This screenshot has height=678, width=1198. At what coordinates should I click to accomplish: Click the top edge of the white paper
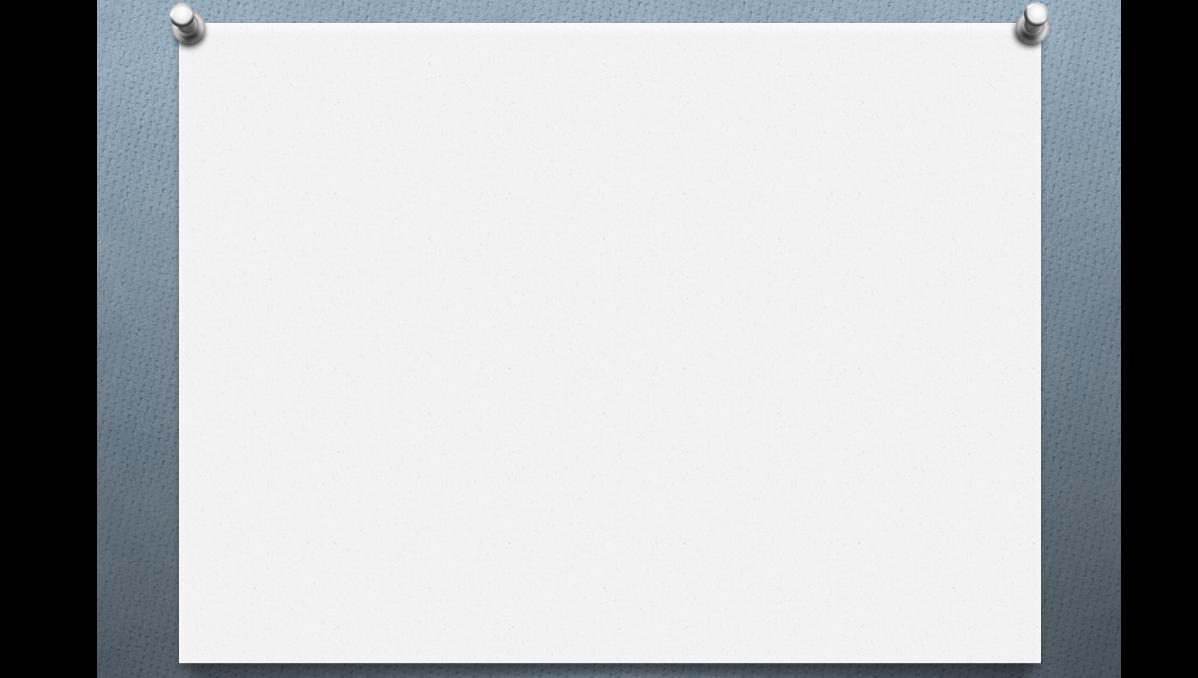point(610,24)
